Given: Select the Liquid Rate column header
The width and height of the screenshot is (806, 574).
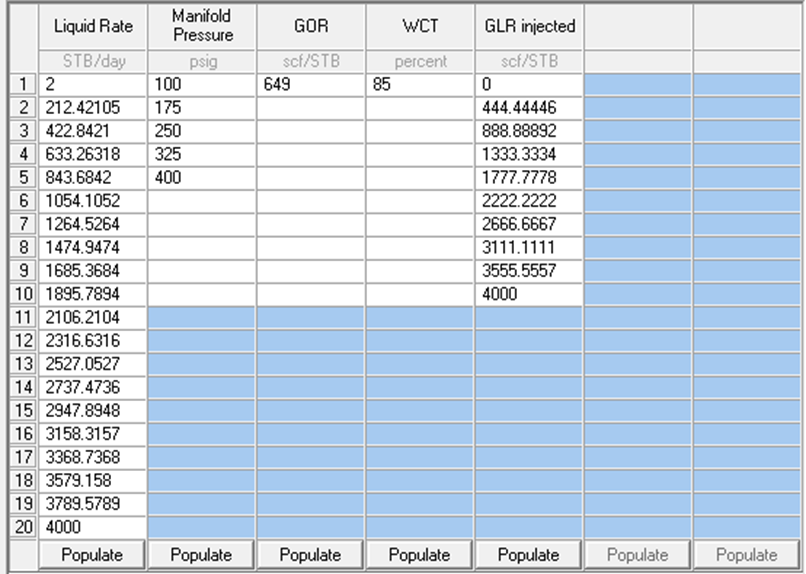Looking at the screenshot, I should (93, 27).
